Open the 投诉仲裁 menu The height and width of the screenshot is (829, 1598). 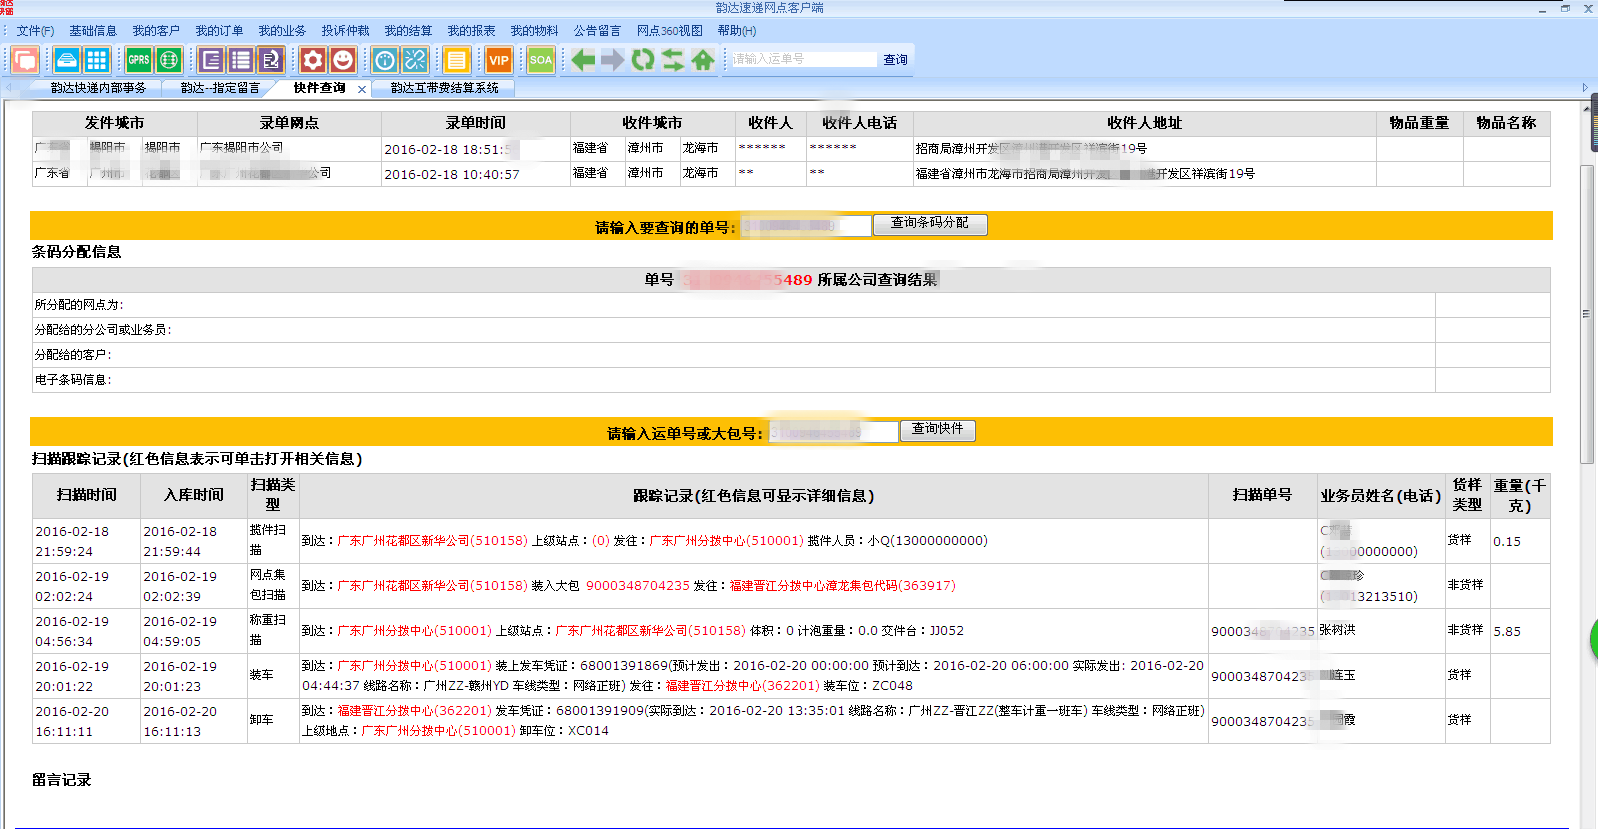pos(345,31)
